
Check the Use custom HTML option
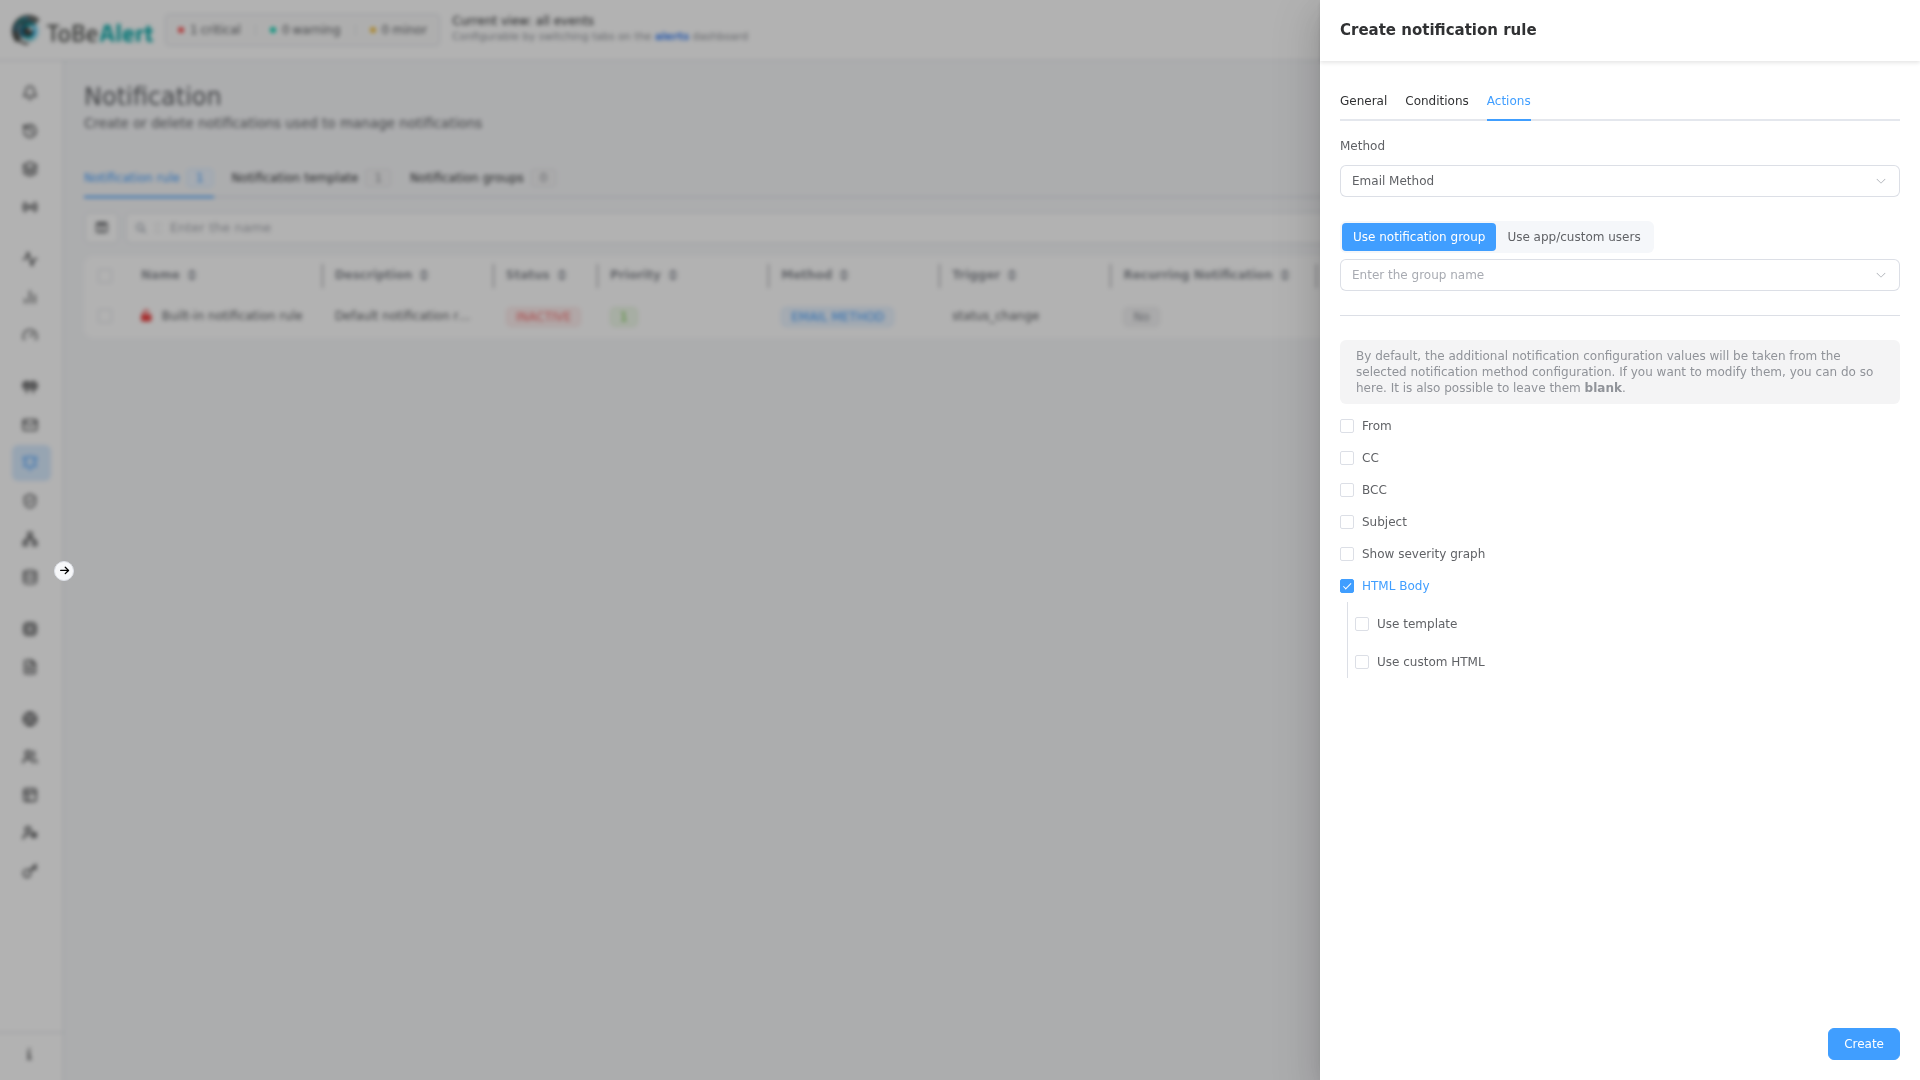point(1362,662)
